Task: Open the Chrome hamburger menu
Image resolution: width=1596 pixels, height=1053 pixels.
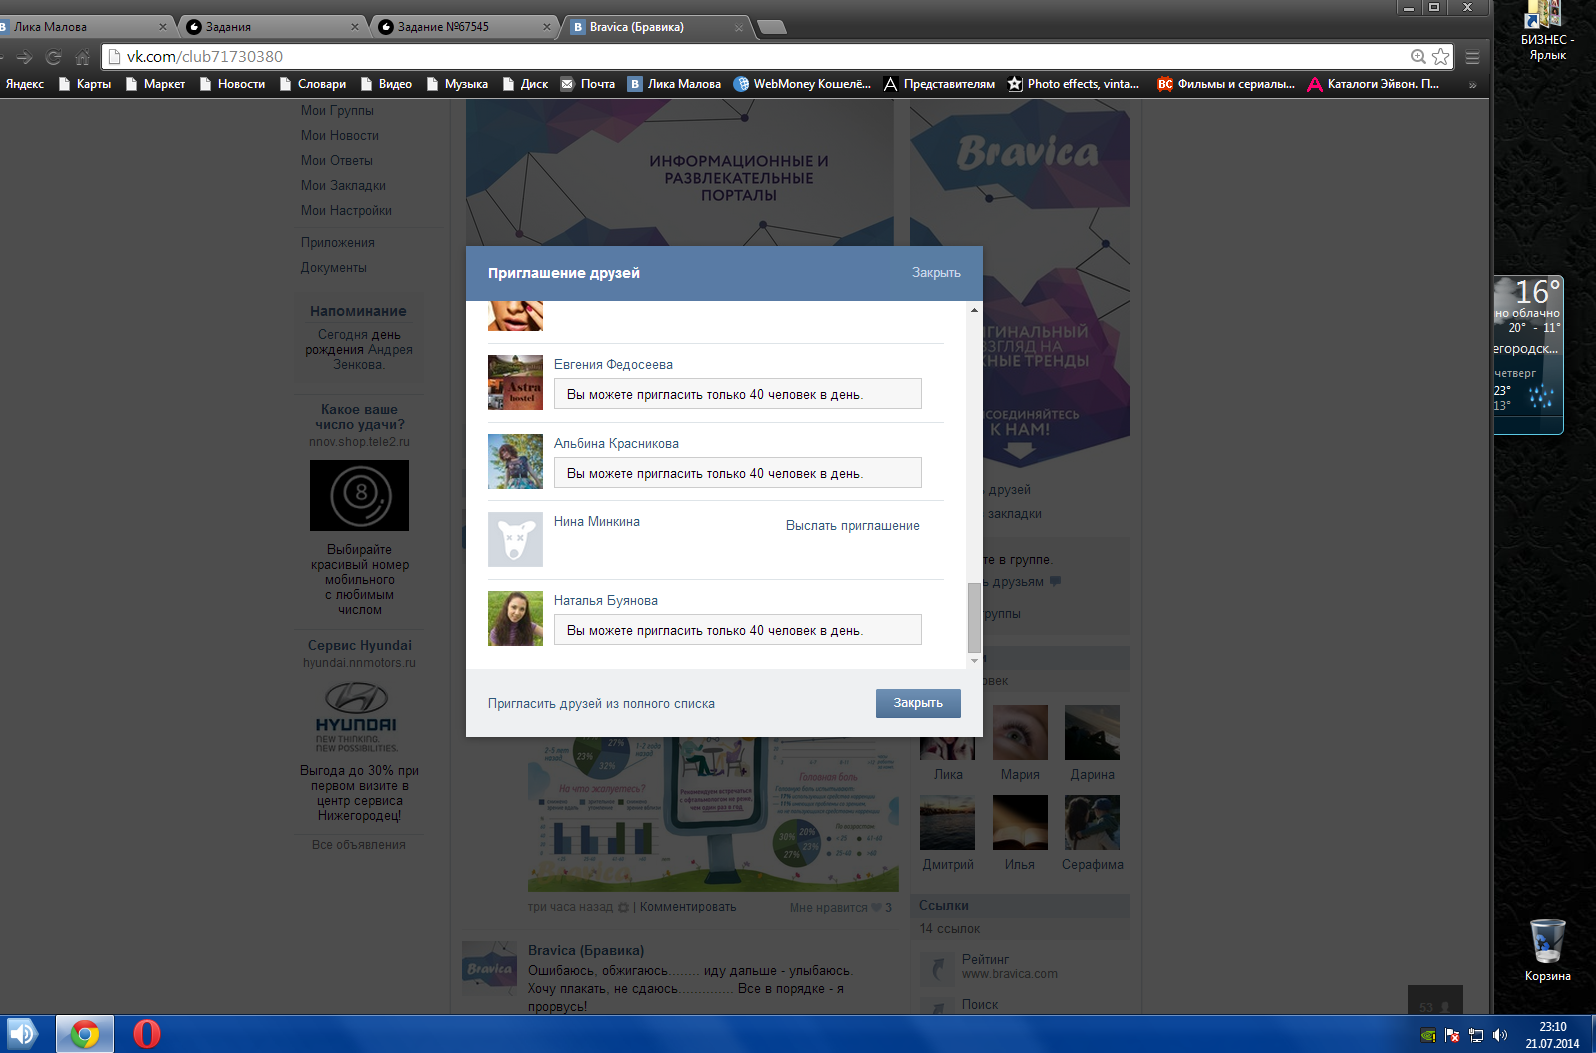Action: click(1472, 57)
